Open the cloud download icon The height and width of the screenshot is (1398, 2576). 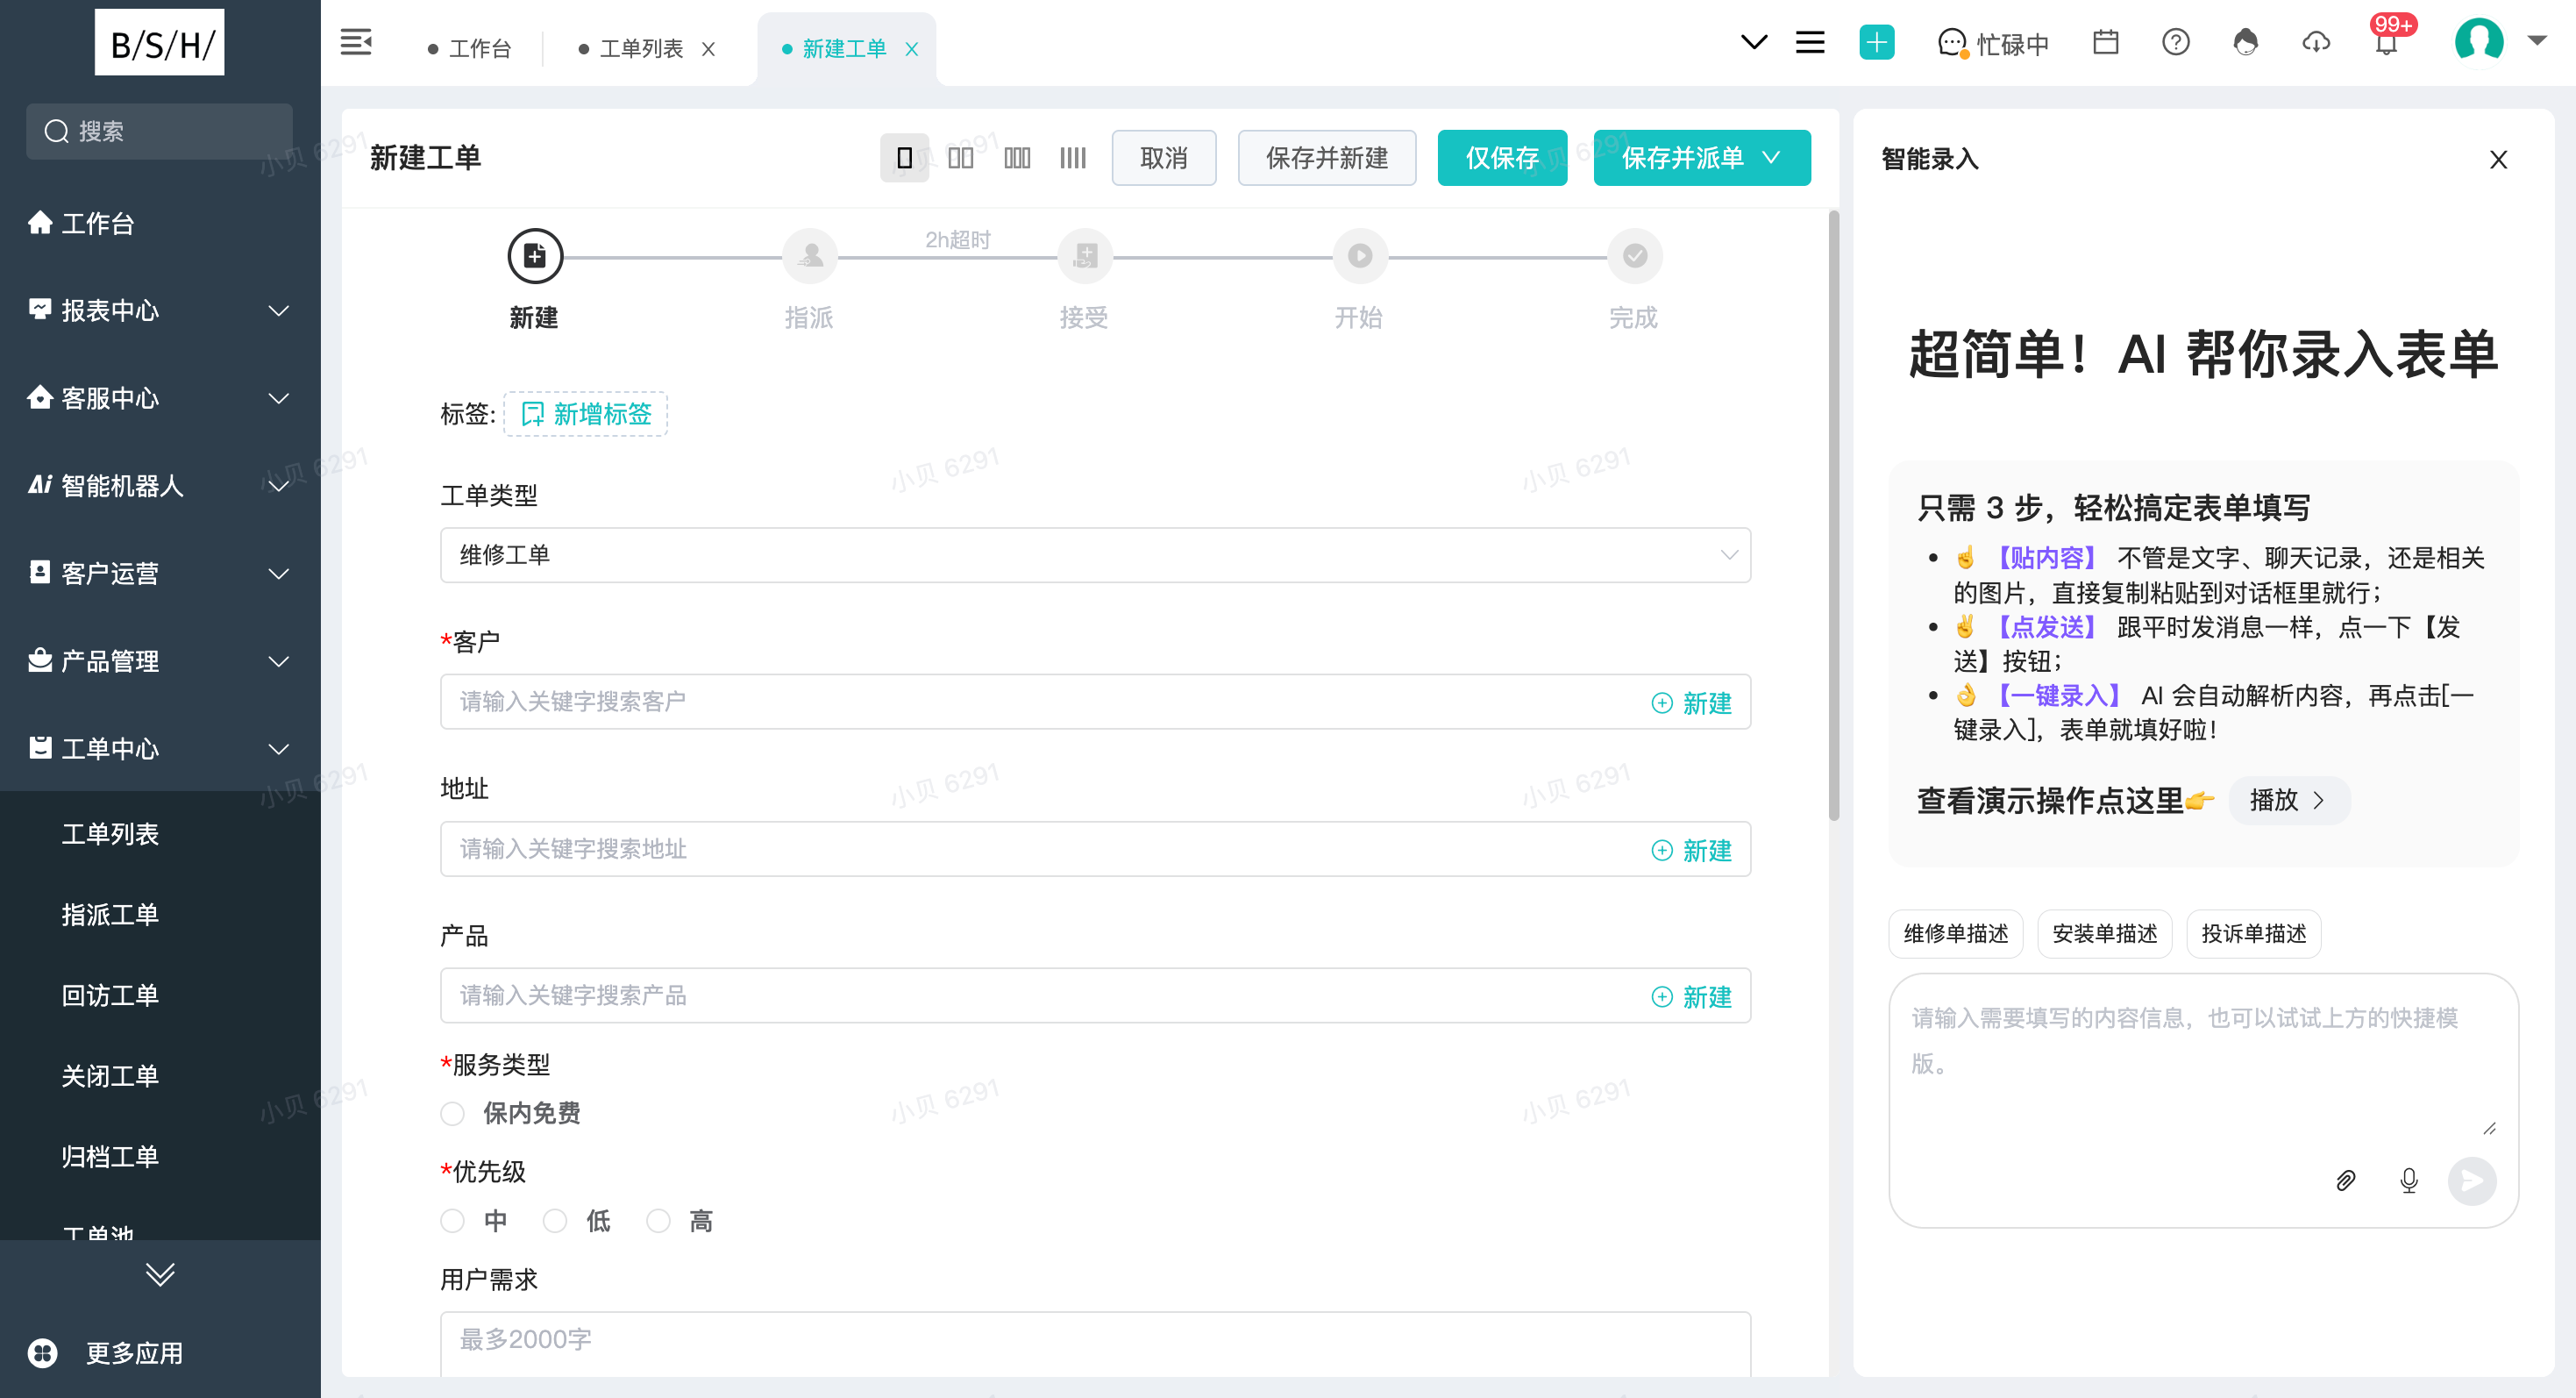2316,43
